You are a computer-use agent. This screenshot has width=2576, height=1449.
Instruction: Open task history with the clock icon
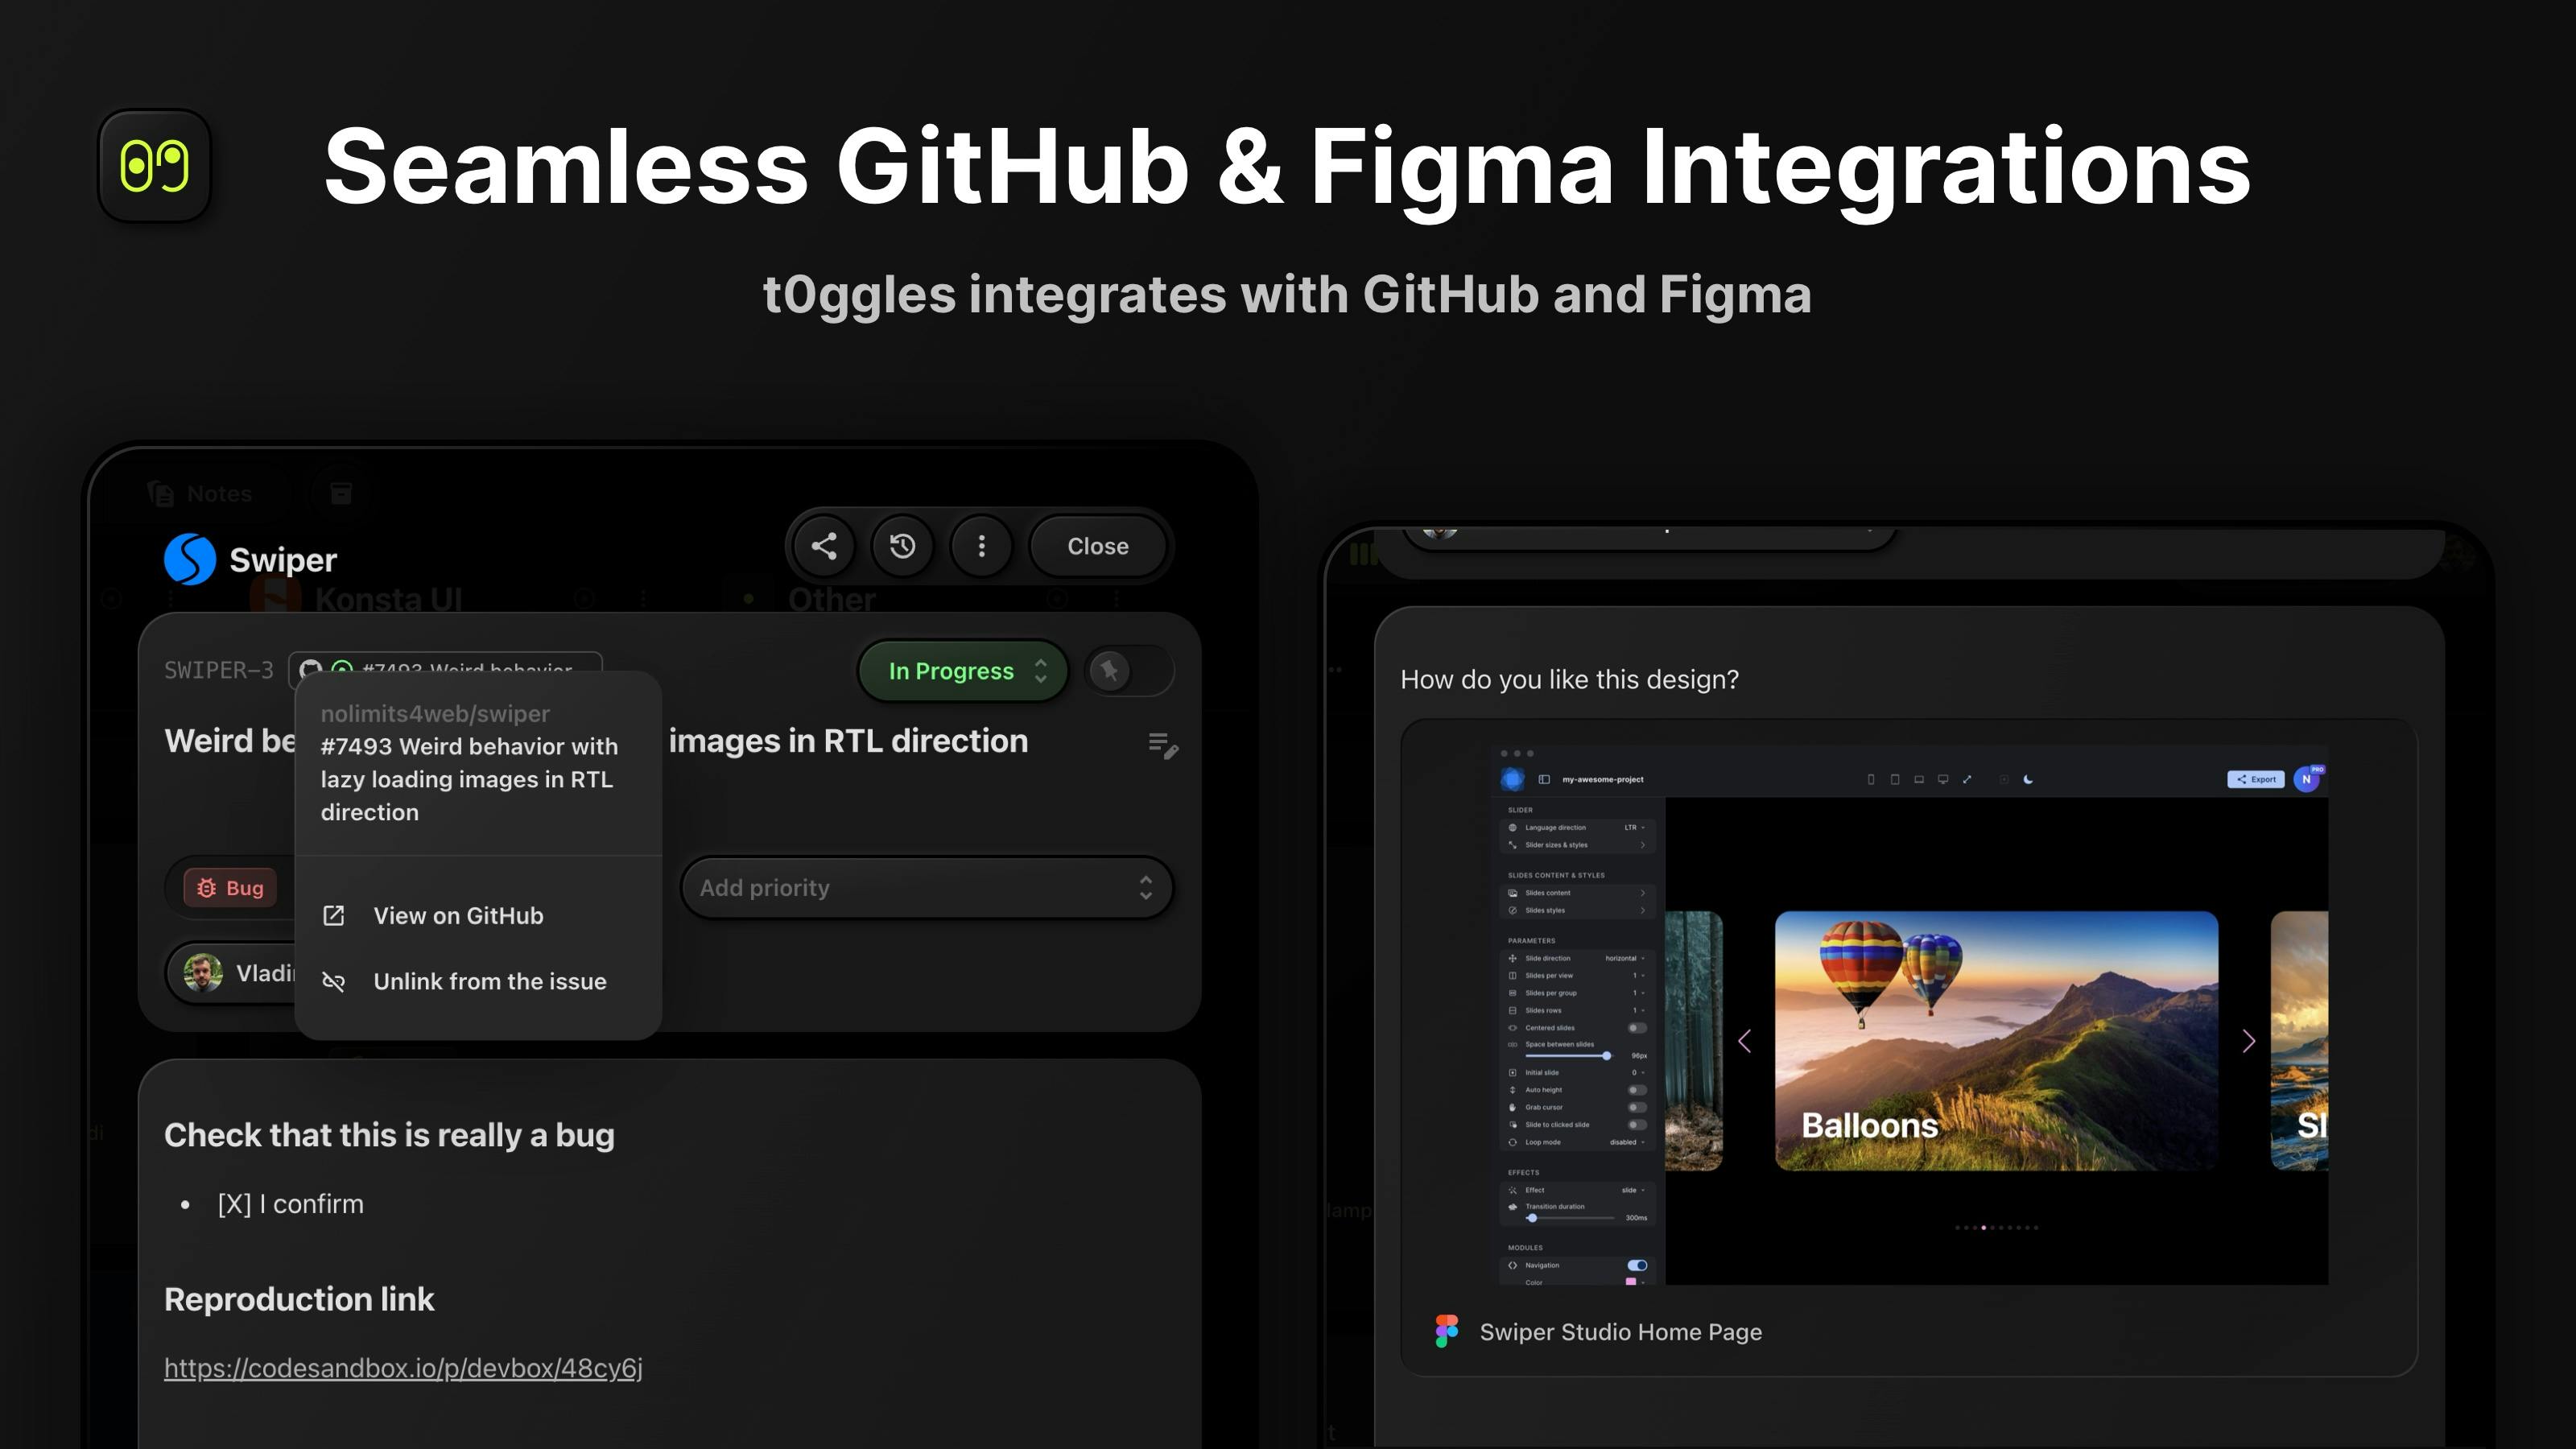coord(902,546)
